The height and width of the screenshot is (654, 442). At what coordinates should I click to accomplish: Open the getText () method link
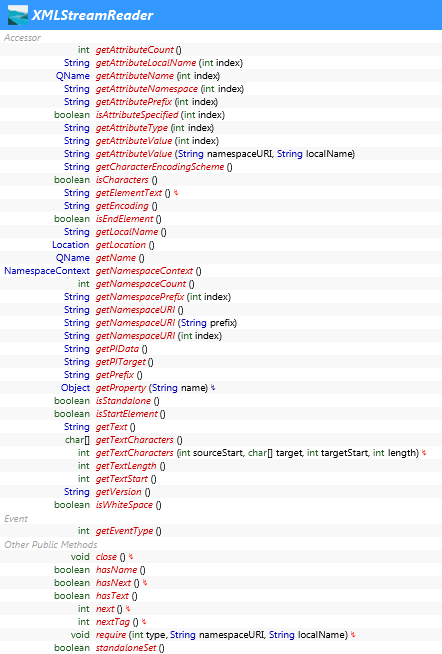click(x=112, y=427)
